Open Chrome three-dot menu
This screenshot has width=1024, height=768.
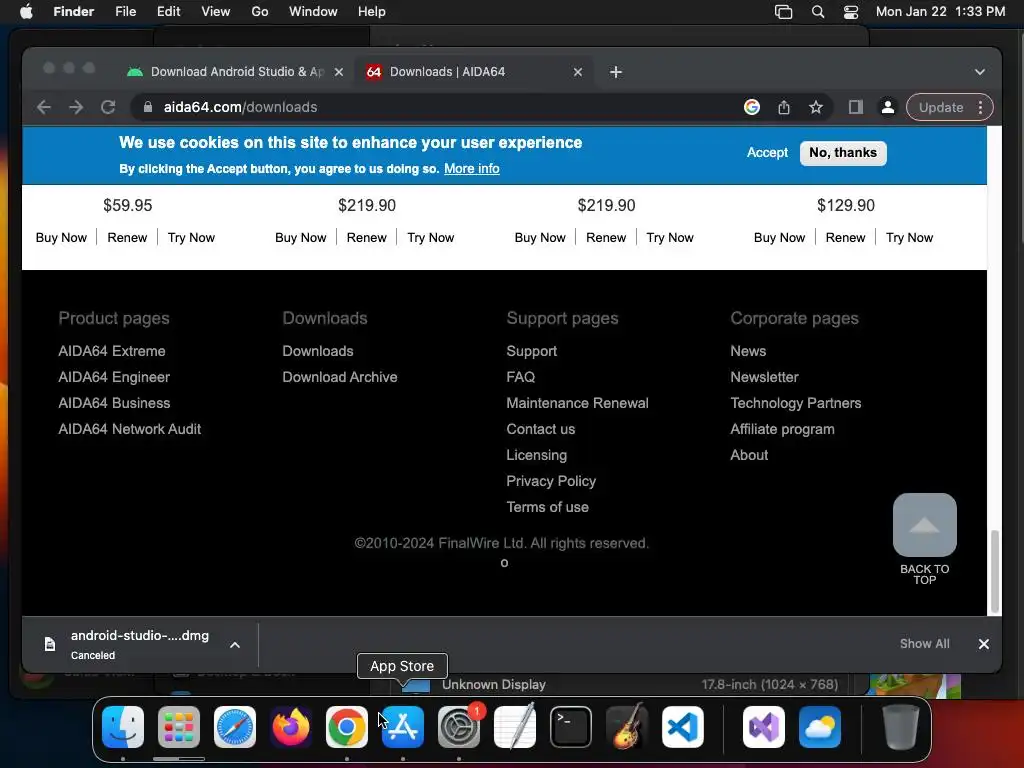tap(980, 107)
